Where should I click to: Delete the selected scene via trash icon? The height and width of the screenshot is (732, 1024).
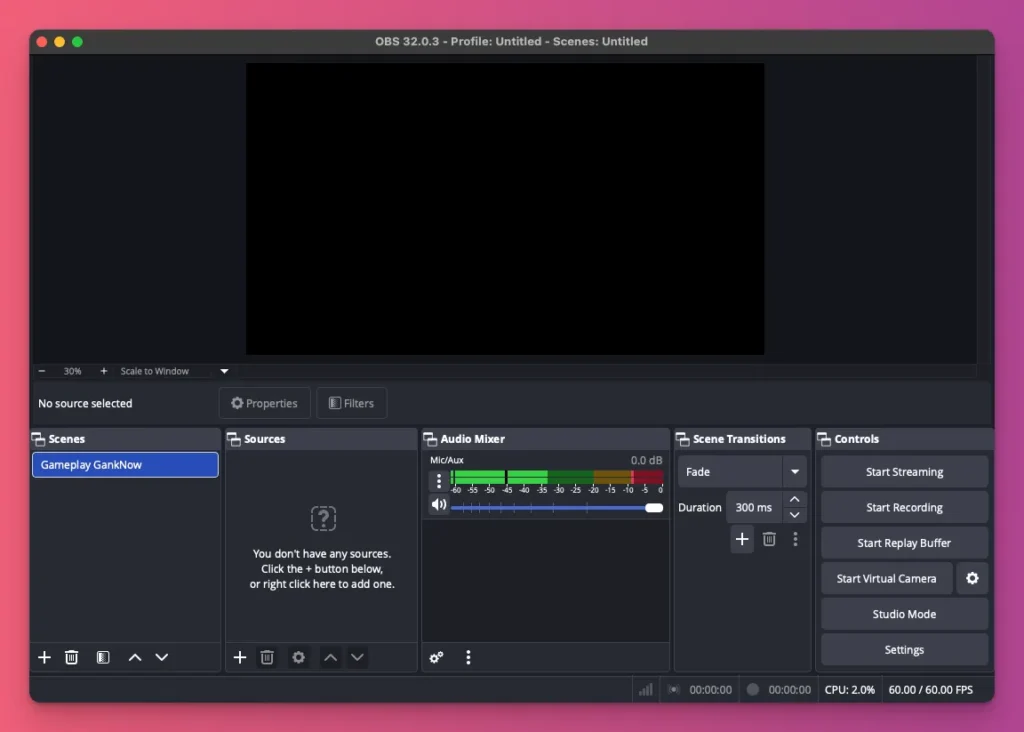click(71, 657)
